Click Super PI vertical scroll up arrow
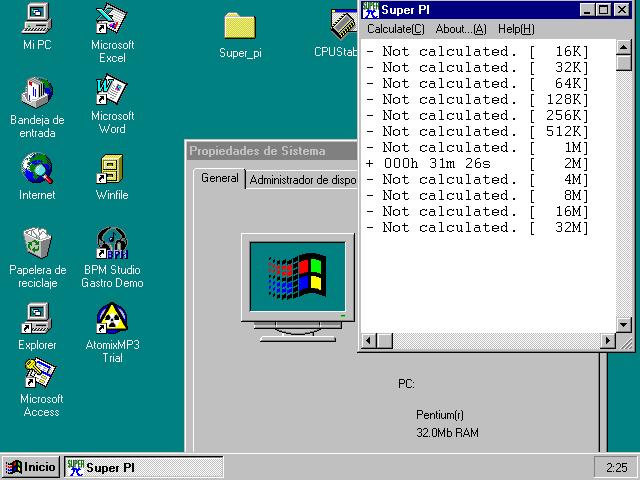This screenshot has height=480, width=640. point(623,47)
